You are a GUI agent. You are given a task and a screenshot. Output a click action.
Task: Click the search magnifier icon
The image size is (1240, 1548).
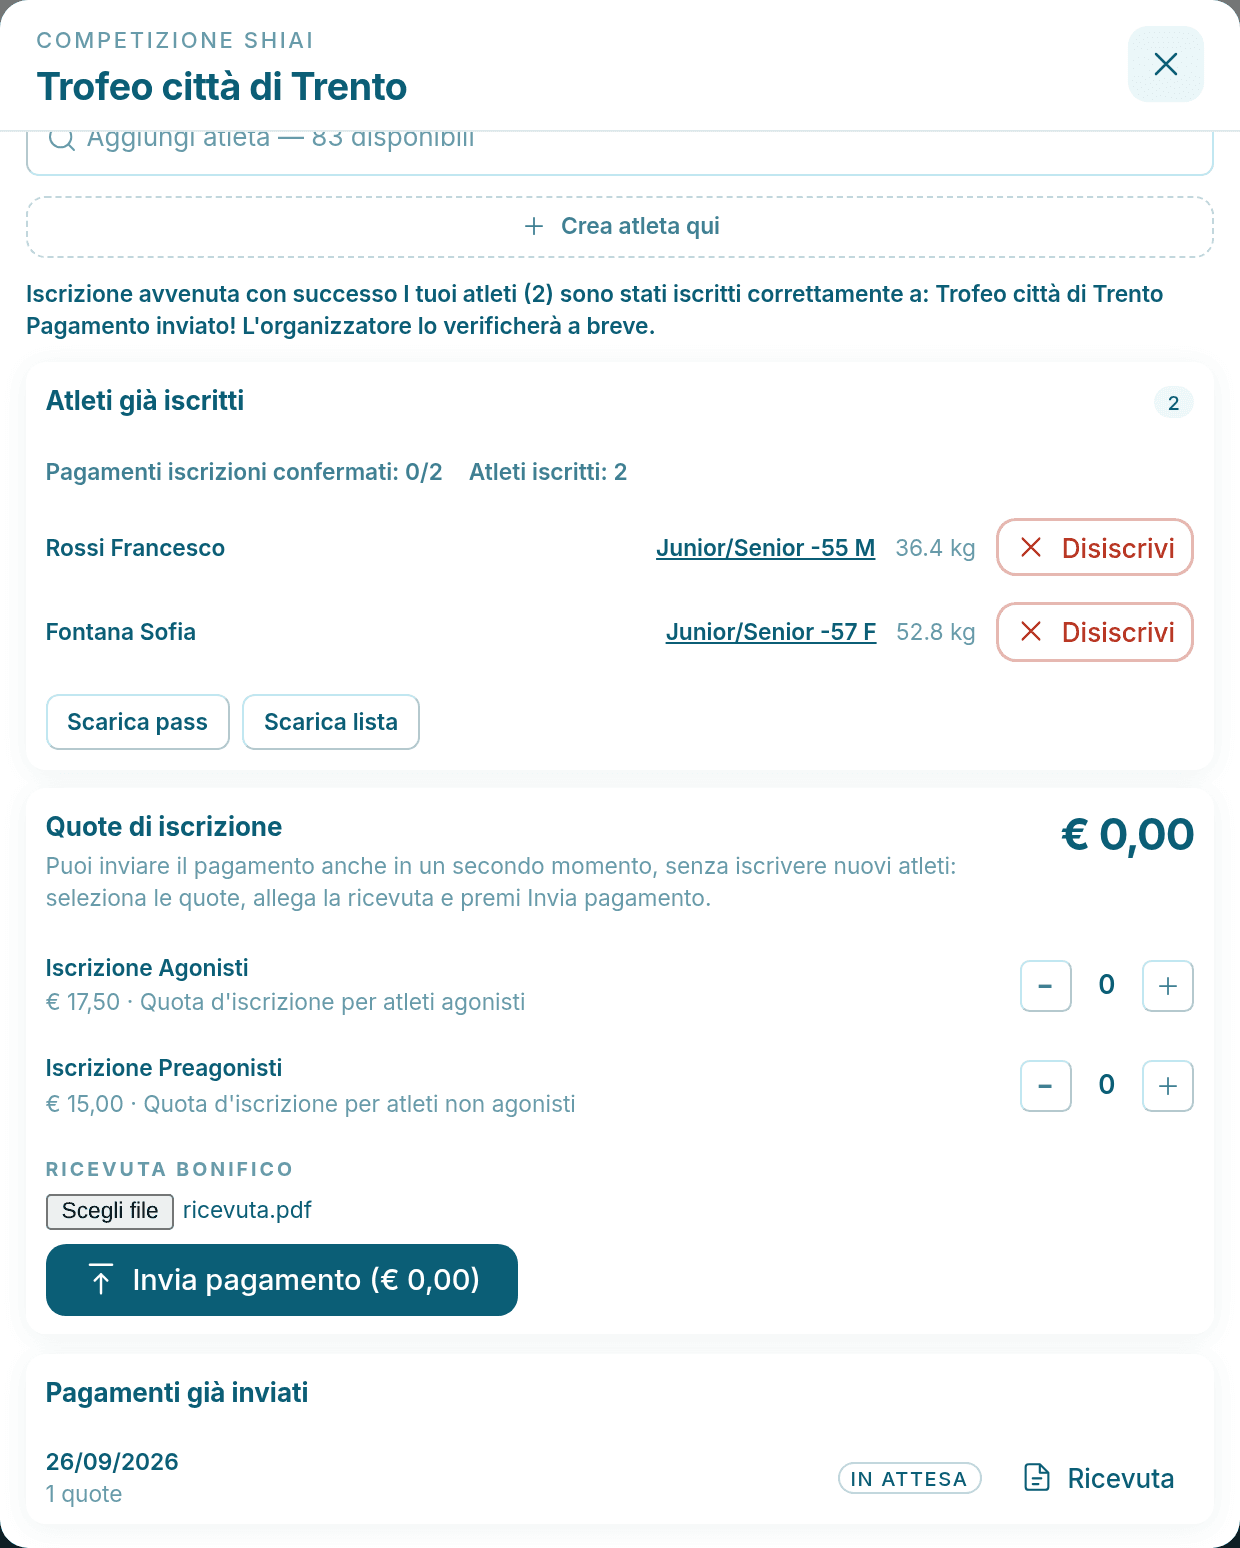62,140
